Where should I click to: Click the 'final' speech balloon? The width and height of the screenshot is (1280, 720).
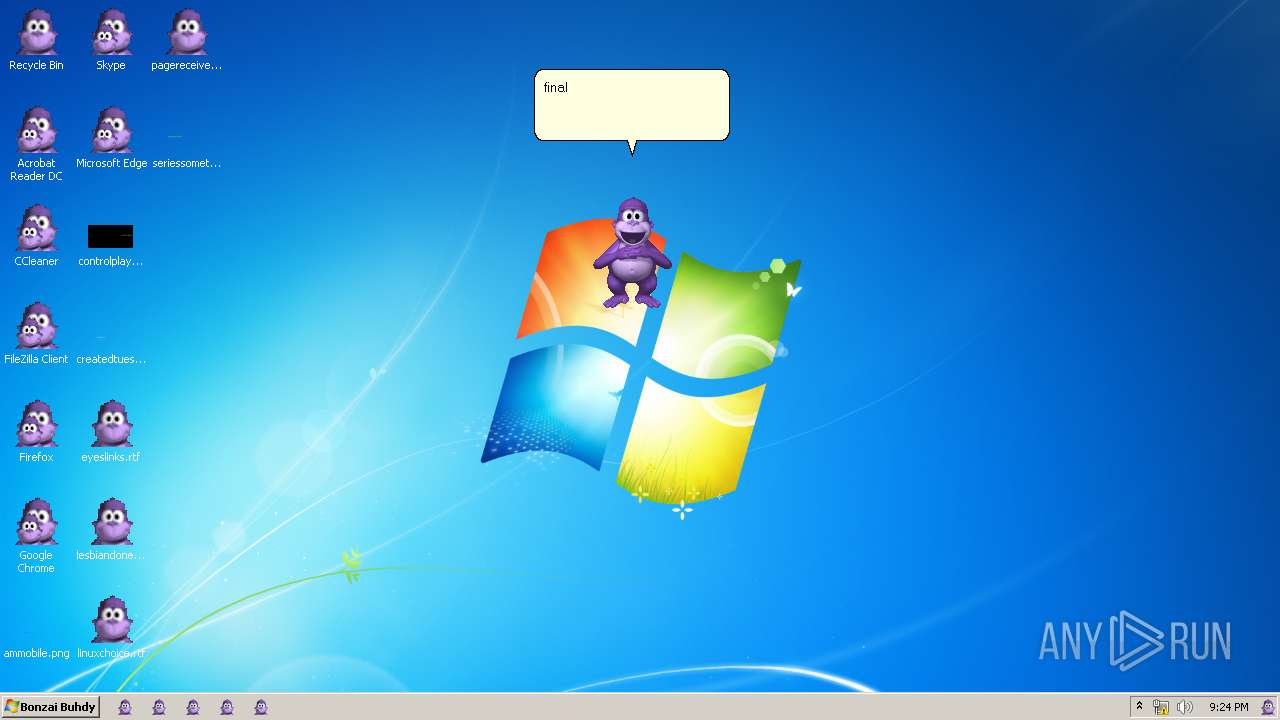click(x=632, y=105)
